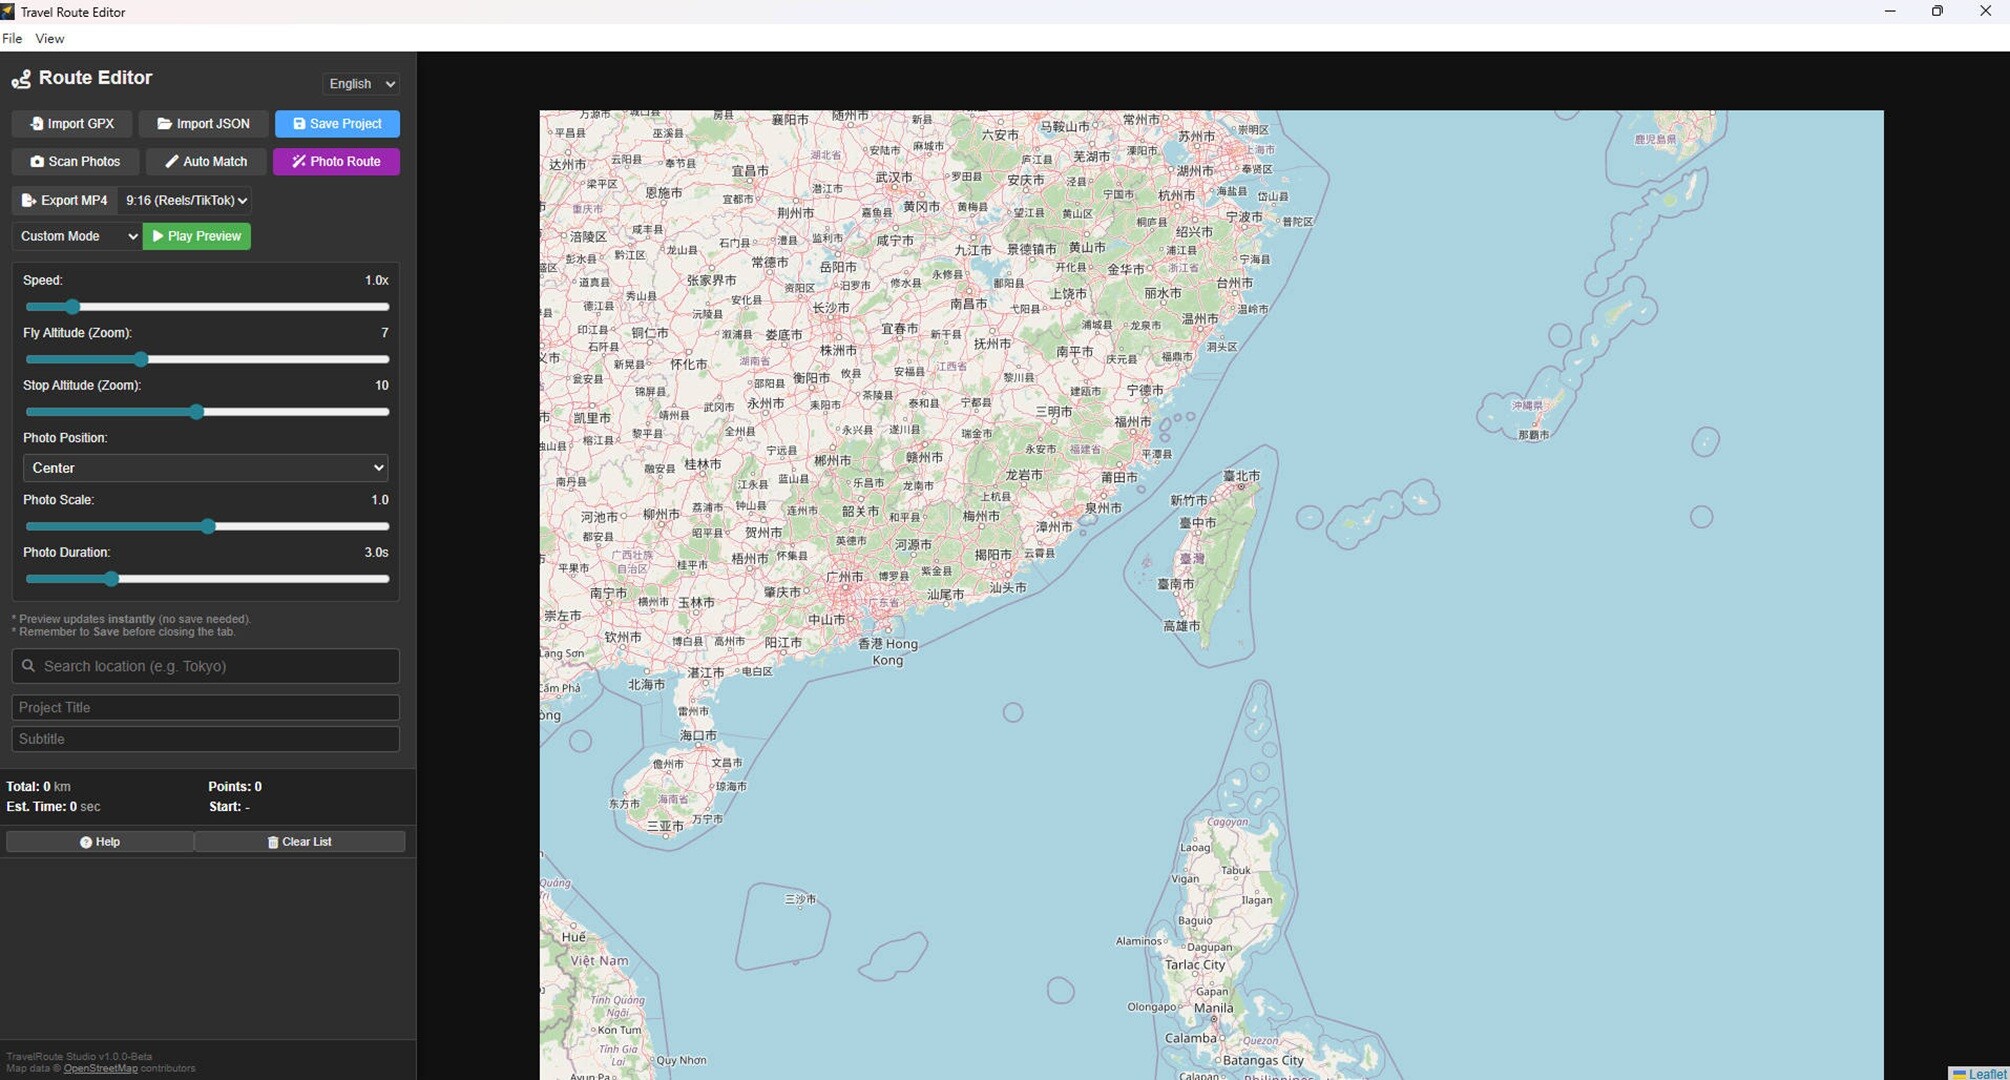
Task: Click the Total: 0 km statistic
Action: click(38, 787)
